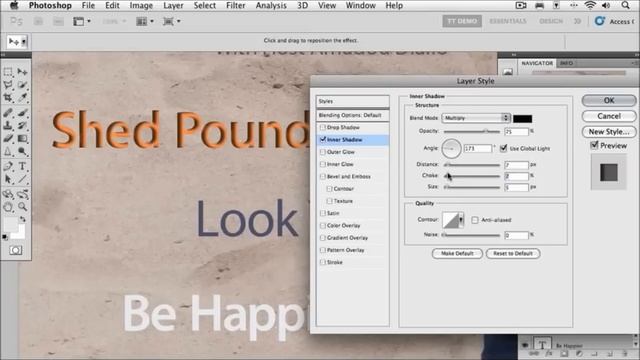Select the Brush tool
The image size is (640, 360).
(x=22, y=113)
